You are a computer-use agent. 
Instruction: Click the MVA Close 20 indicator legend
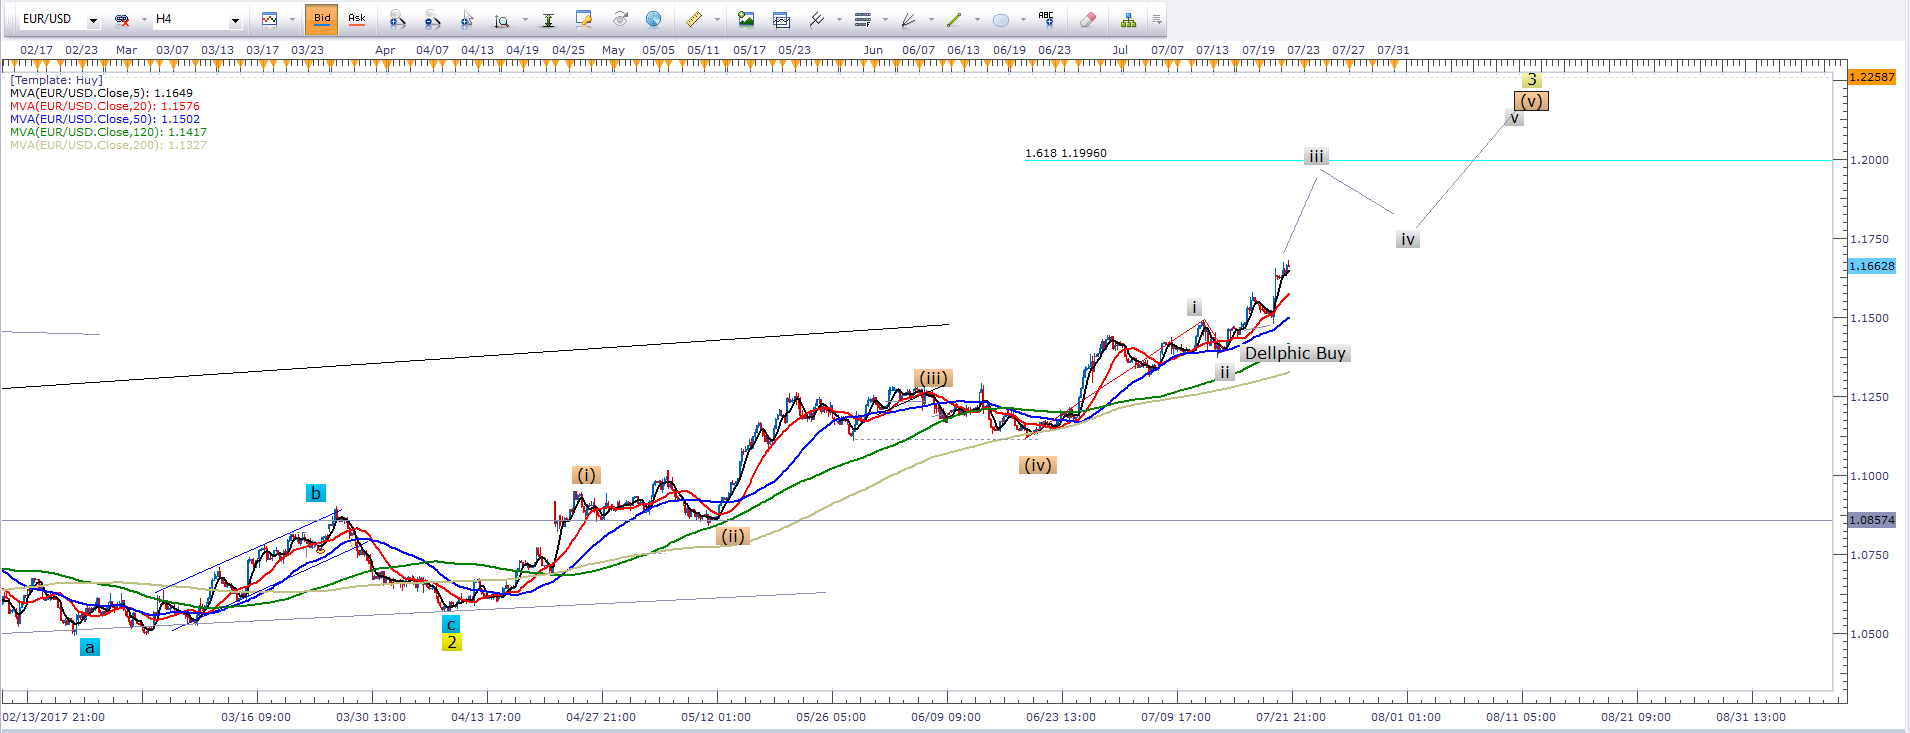pyautogui.click(x=104, y=106)
